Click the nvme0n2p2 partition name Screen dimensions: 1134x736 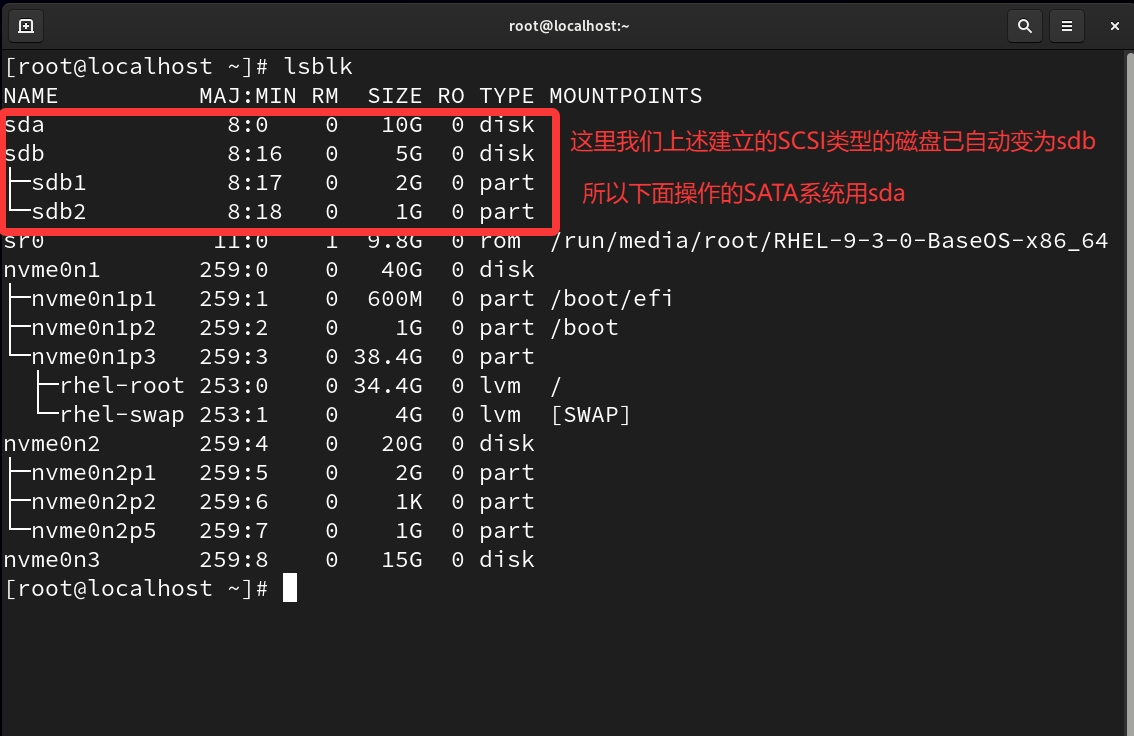93,502
